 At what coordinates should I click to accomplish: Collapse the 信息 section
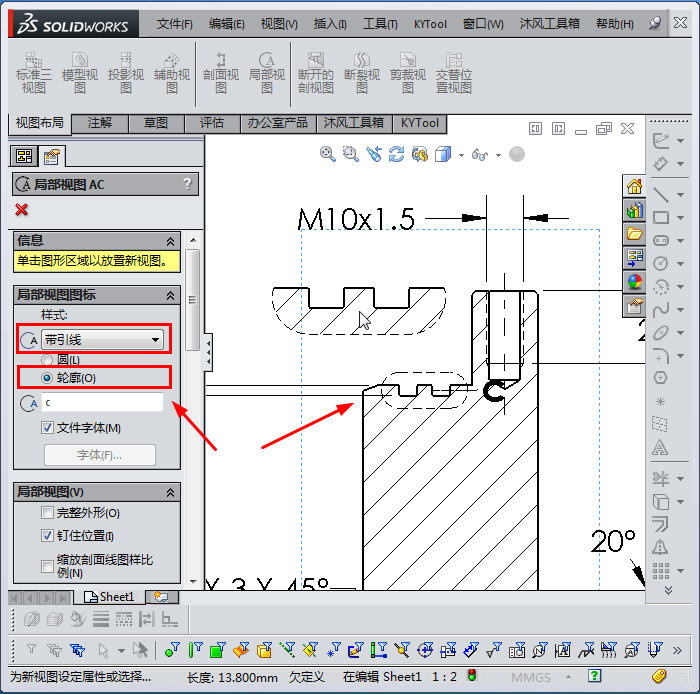coord(170,241)
